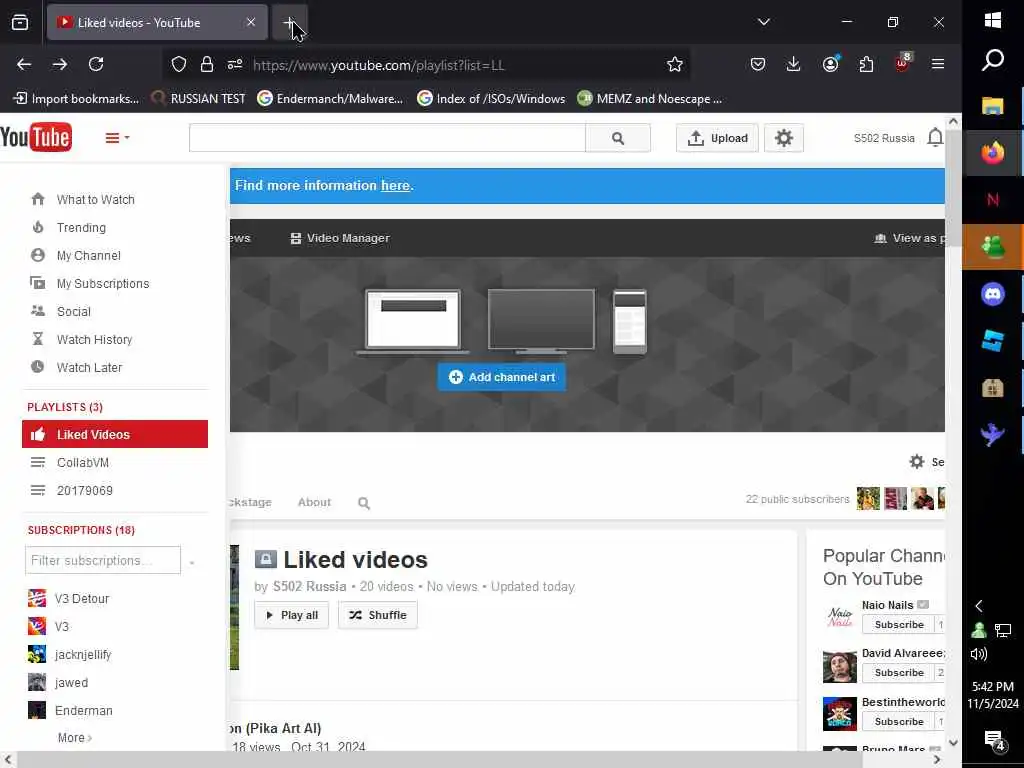This screenshot has height=768, width=1024.
Task: Switch to About channel tab
Action: pyautogui.click(x=314, y=502)
